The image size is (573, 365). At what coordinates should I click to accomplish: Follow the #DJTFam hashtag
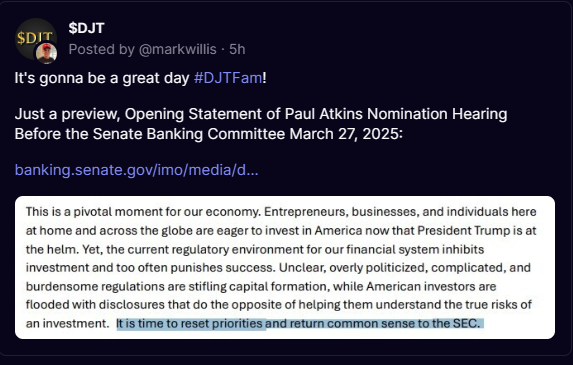(x=228, y=78)
